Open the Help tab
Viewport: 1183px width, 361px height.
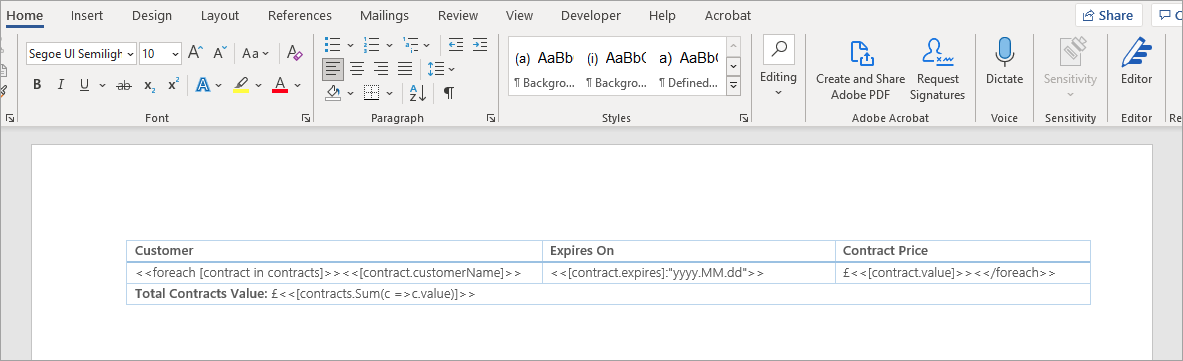[x=662, y=15]
